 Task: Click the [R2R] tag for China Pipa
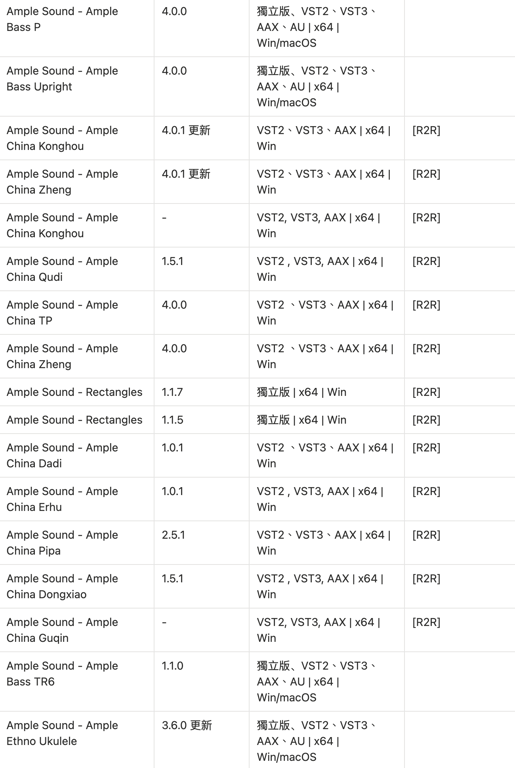click(426, 535)
